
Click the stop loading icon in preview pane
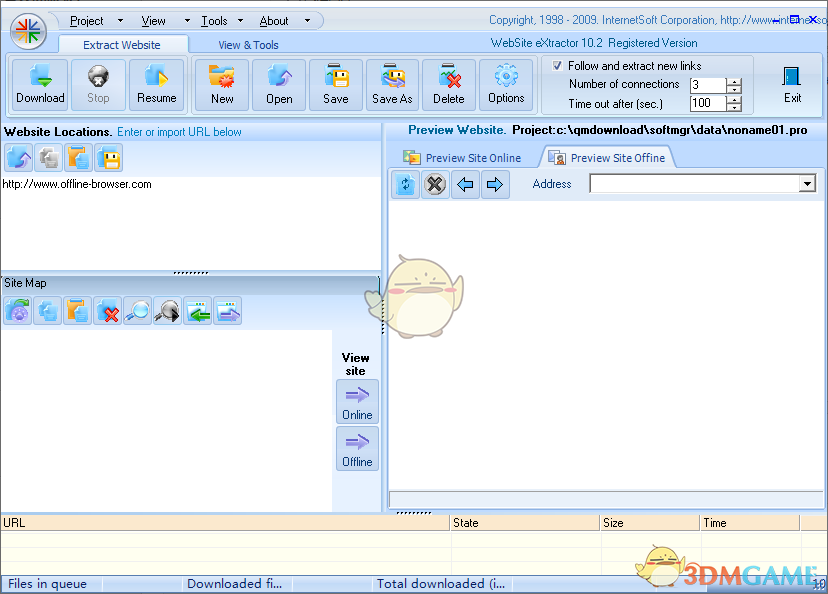coord(434,184)
